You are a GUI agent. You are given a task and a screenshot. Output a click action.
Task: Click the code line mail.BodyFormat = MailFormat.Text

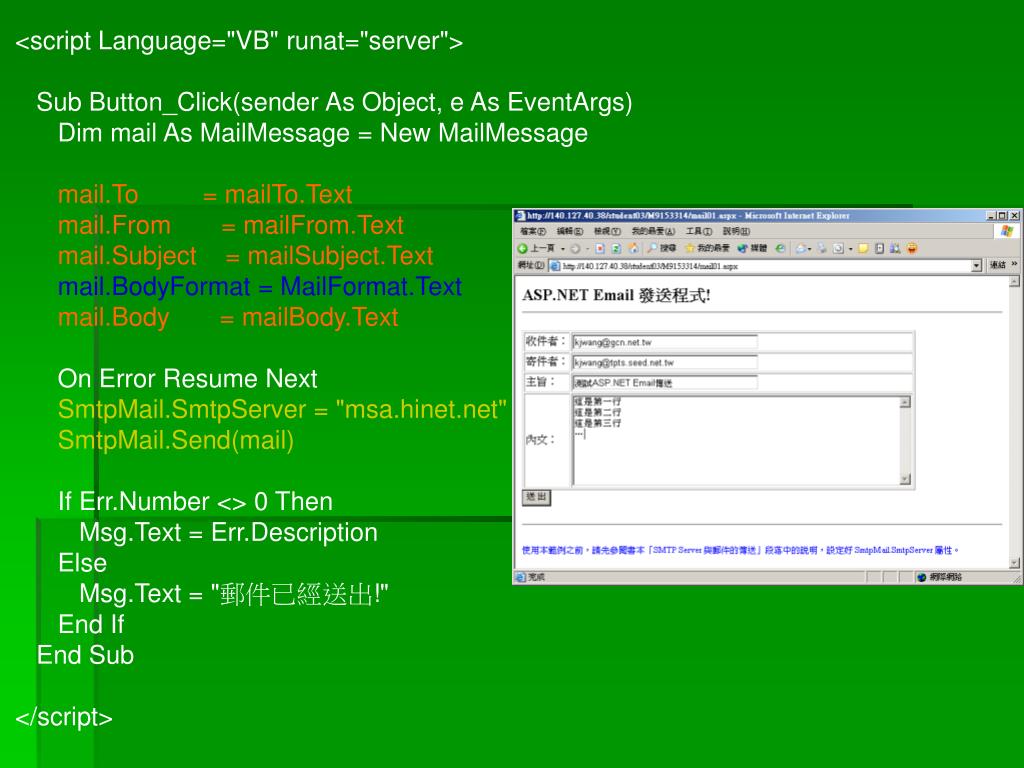click(260, 287)
